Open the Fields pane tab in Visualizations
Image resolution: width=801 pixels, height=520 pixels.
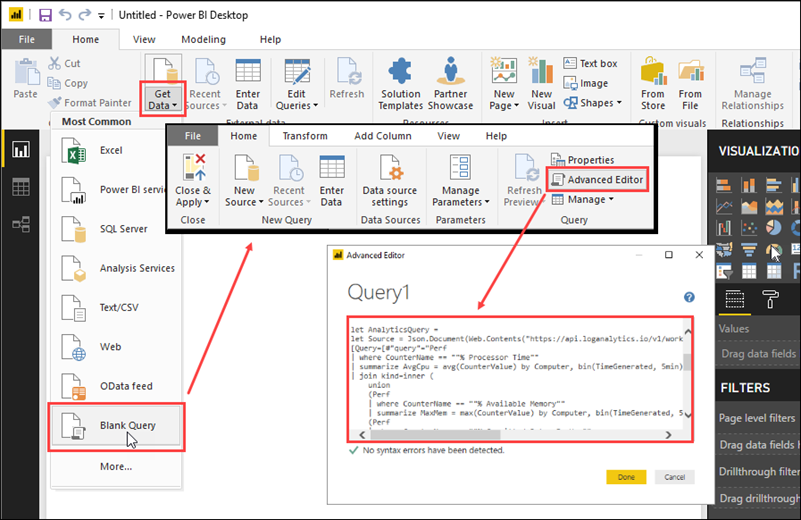point(735,299)
